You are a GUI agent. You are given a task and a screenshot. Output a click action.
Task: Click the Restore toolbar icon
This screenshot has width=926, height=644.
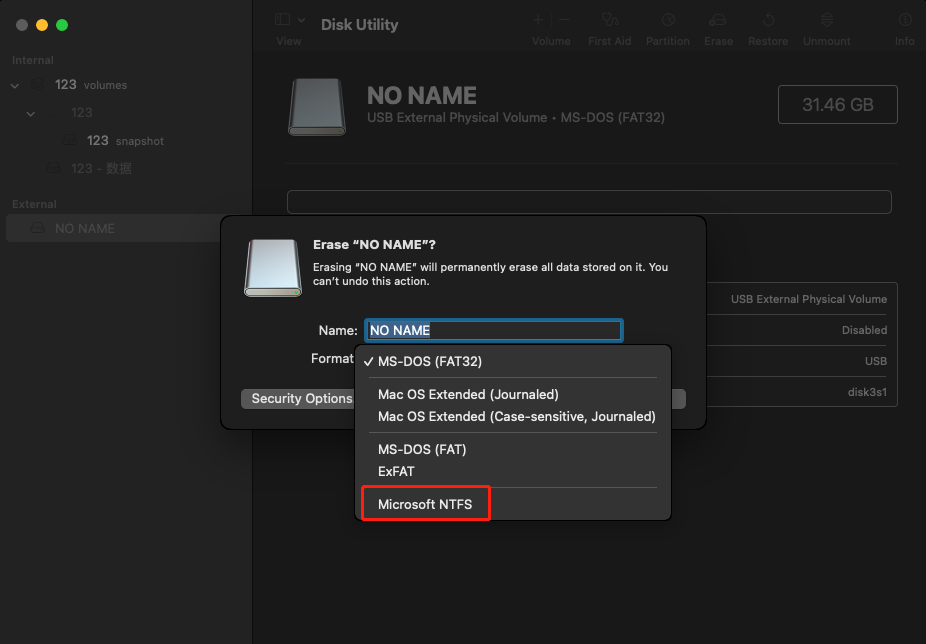[768, 21]
